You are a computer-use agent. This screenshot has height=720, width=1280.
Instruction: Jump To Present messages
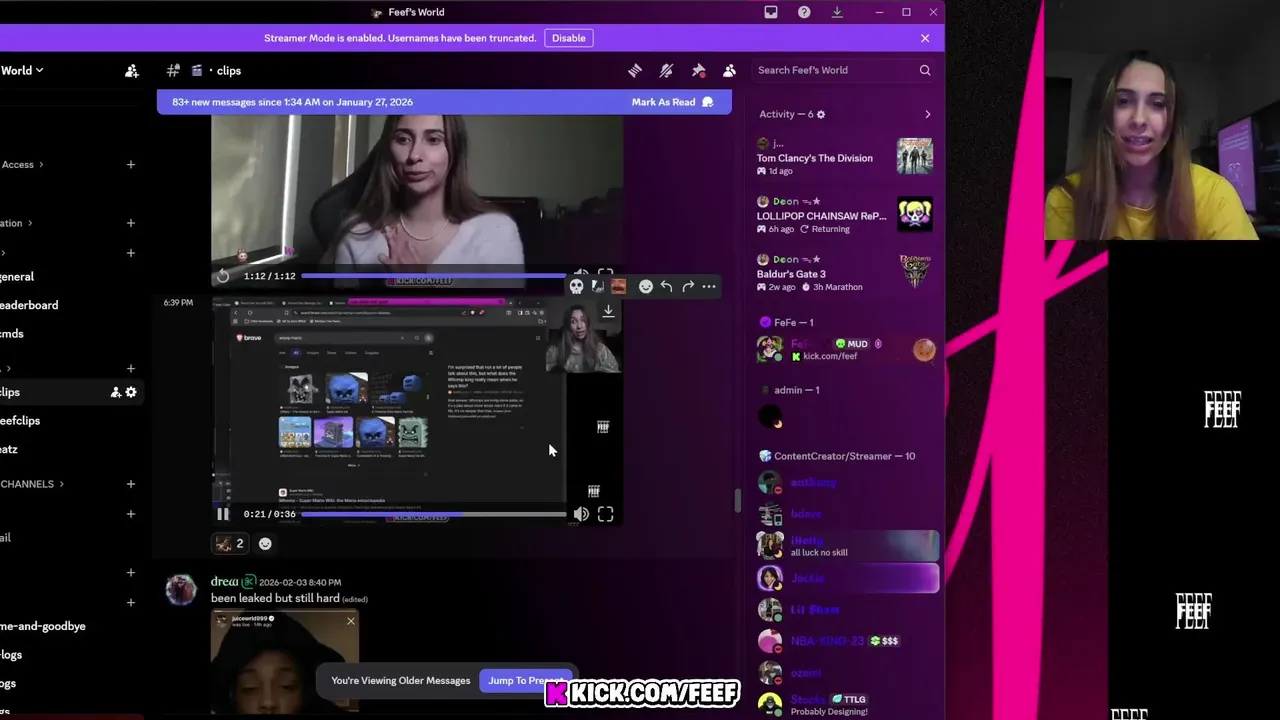pos(527,681)
